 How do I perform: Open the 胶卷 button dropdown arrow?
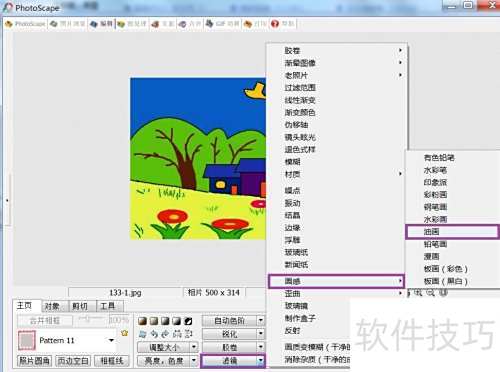[261, 347]
